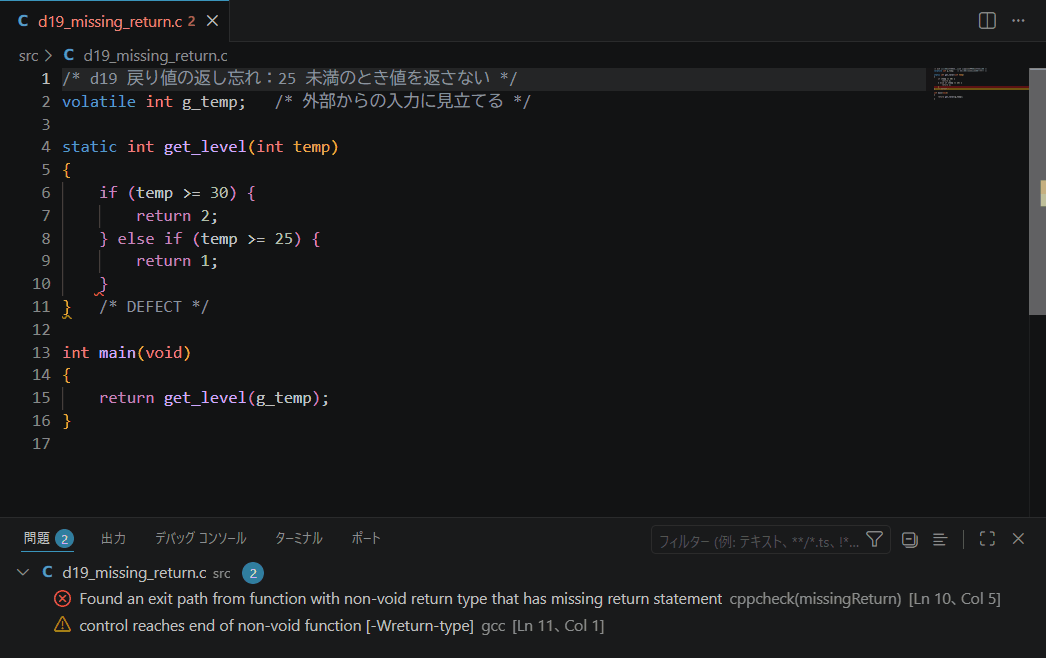Close the d19_missing_return.c editor tab
Screen dimensions: 1046x658
pos(212,21)
